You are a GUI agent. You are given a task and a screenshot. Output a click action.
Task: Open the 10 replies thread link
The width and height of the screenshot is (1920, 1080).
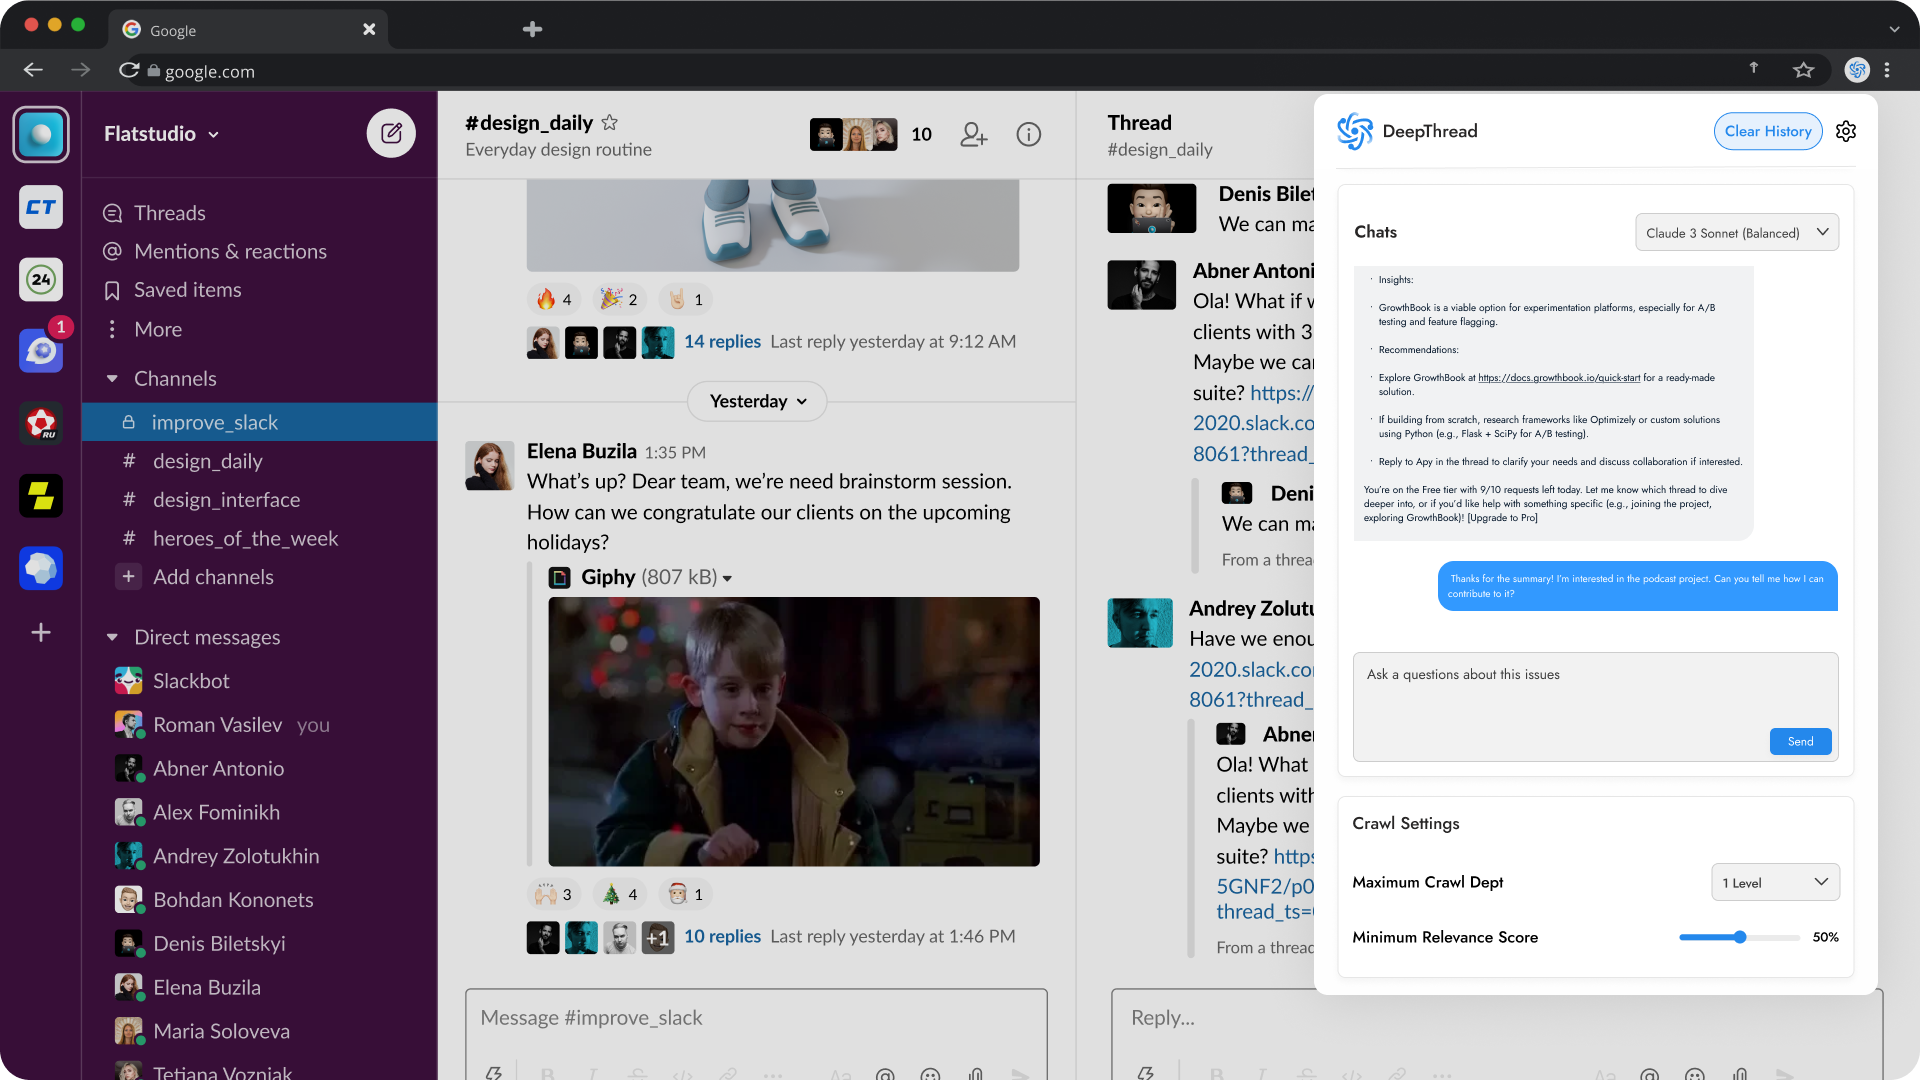722,936
